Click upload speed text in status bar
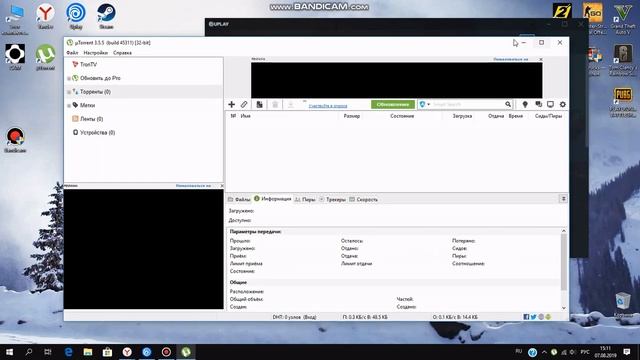Screen dimensions: 640x360 point(455,317)
